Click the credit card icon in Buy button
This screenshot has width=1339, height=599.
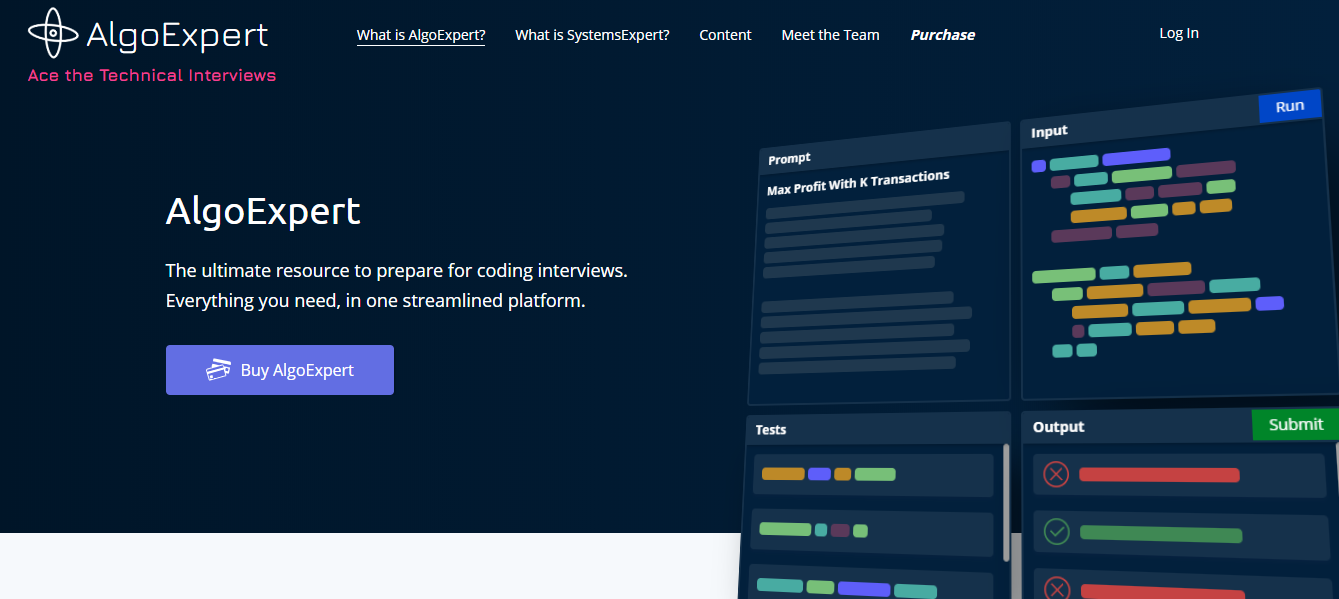tap(218, 370)
